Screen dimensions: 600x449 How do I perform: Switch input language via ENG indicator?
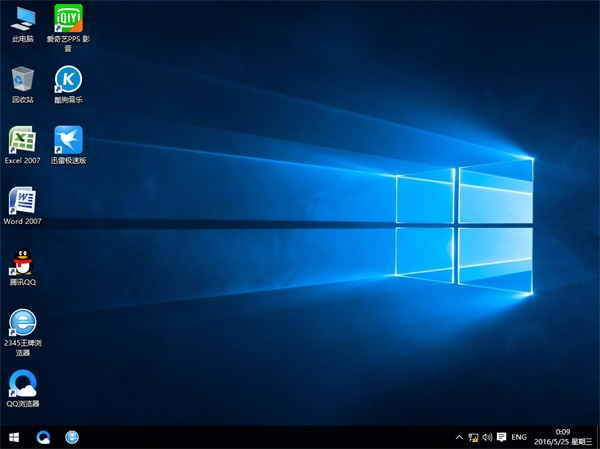point(519,437)
